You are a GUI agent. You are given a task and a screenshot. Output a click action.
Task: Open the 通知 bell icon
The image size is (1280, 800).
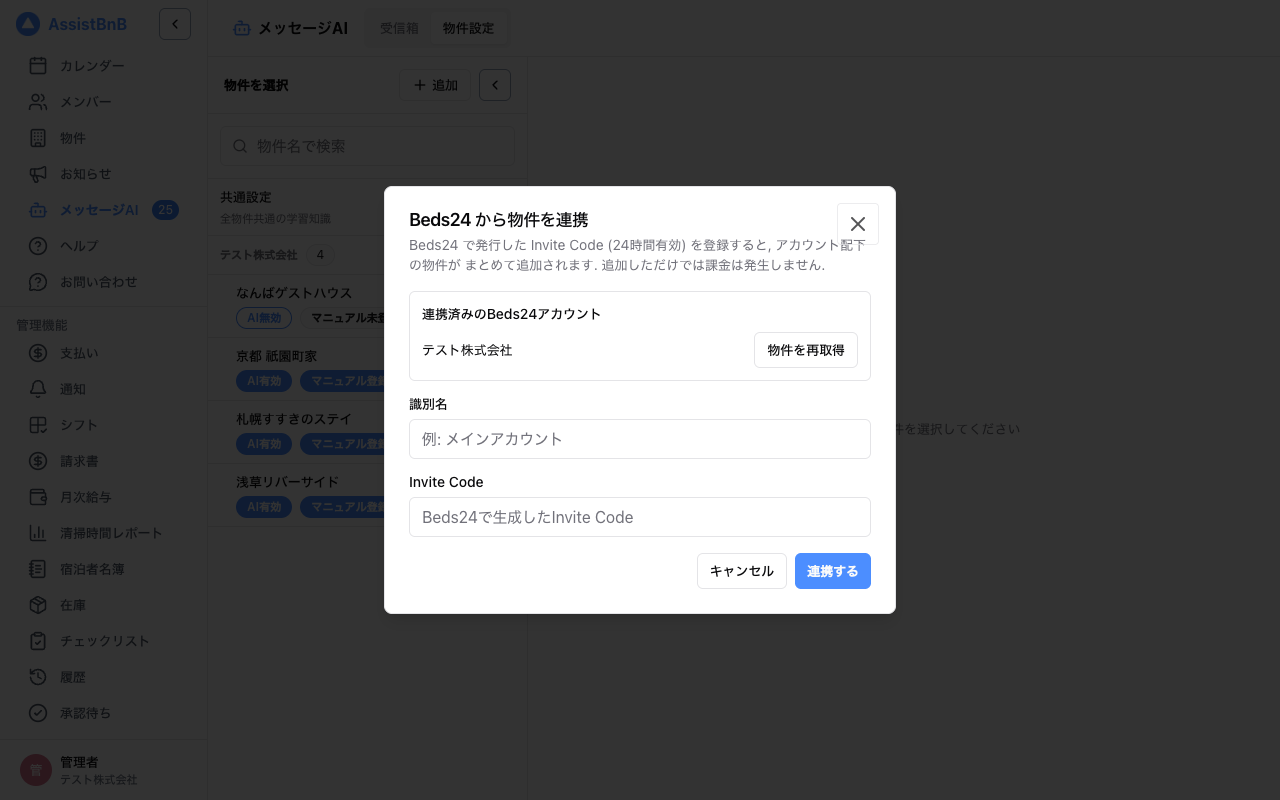point(38,389)
